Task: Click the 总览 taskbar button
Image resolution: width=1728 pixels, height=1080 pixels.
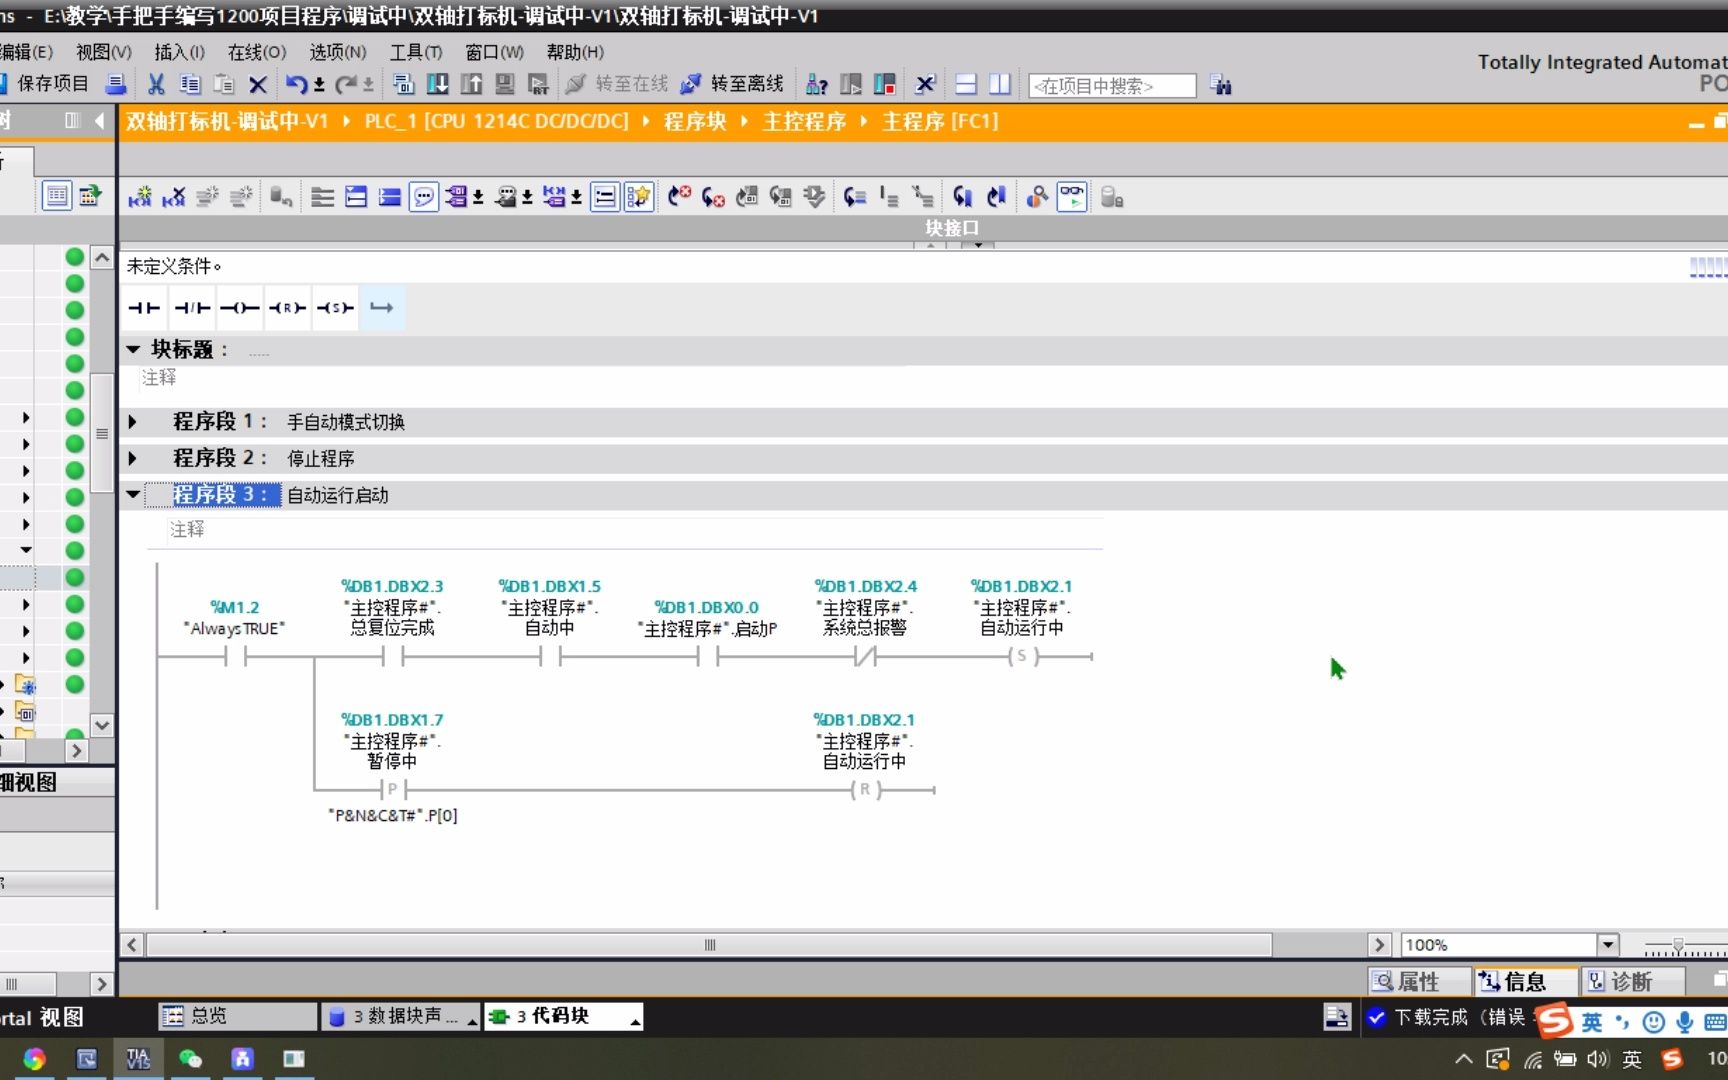Action: [237, 1016]
